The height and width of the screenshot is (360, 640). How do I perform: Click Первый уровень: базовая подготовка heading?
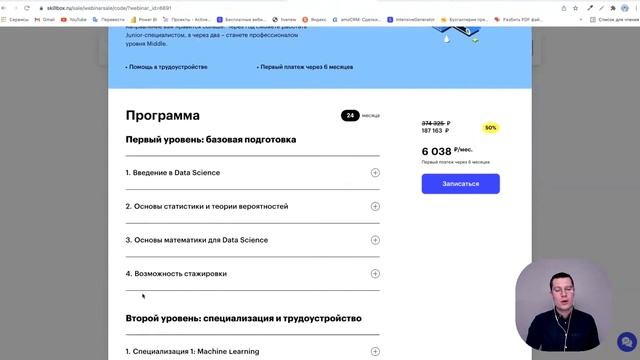coord(211,140)
